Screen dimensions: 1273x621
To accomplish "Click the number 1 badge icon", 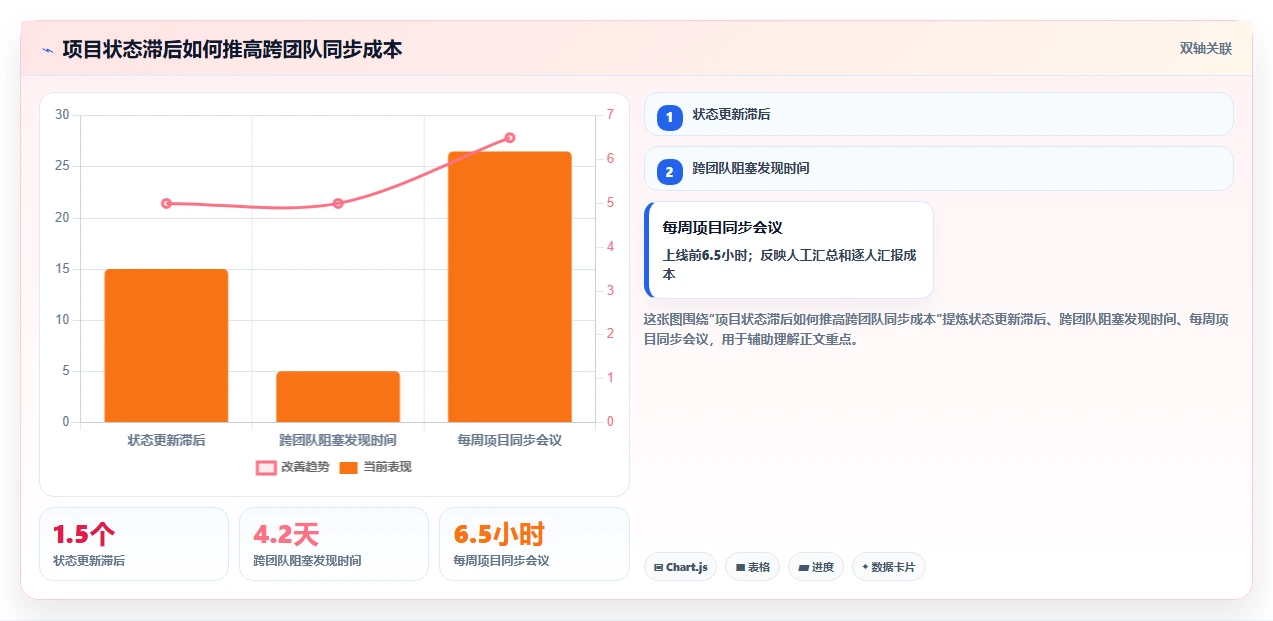I will (669, 118).
